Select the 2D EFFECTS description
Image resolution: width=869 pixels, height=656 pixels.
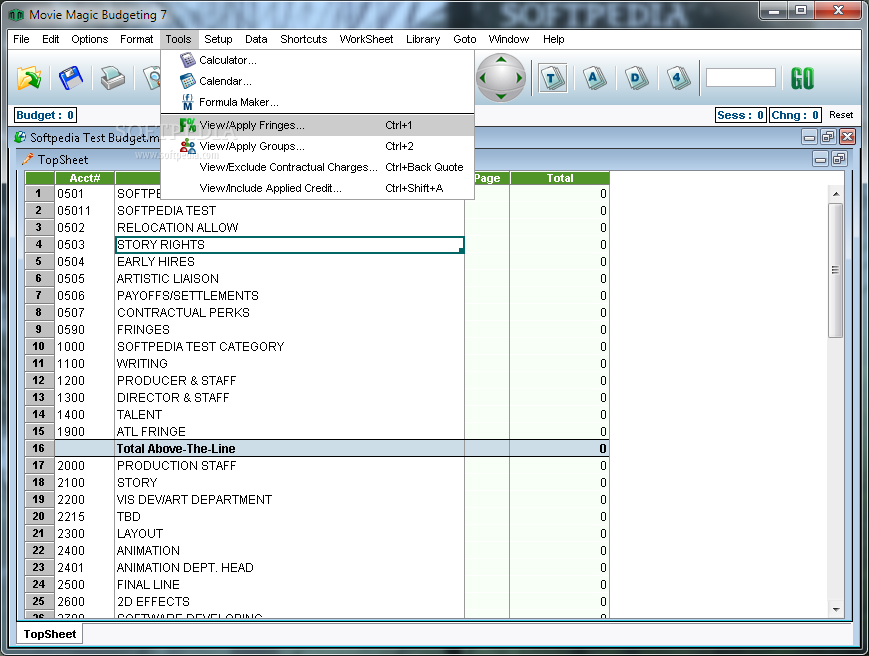pos(289,602)
